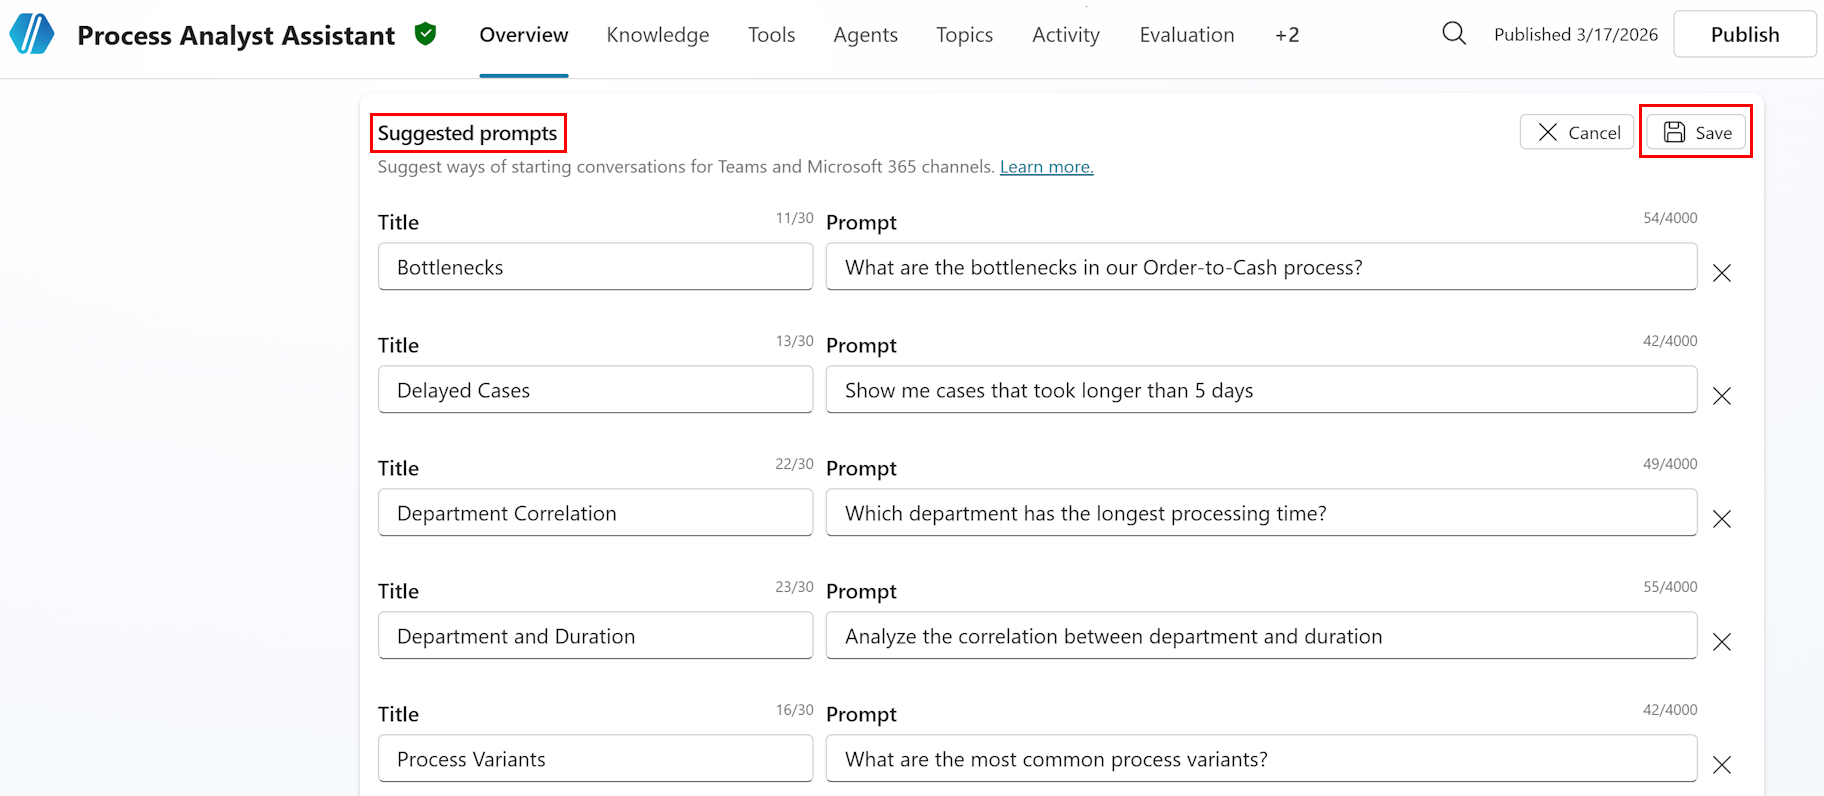
Task: Expand the +2 more tabs overflow
Action: click(1287, 35)
